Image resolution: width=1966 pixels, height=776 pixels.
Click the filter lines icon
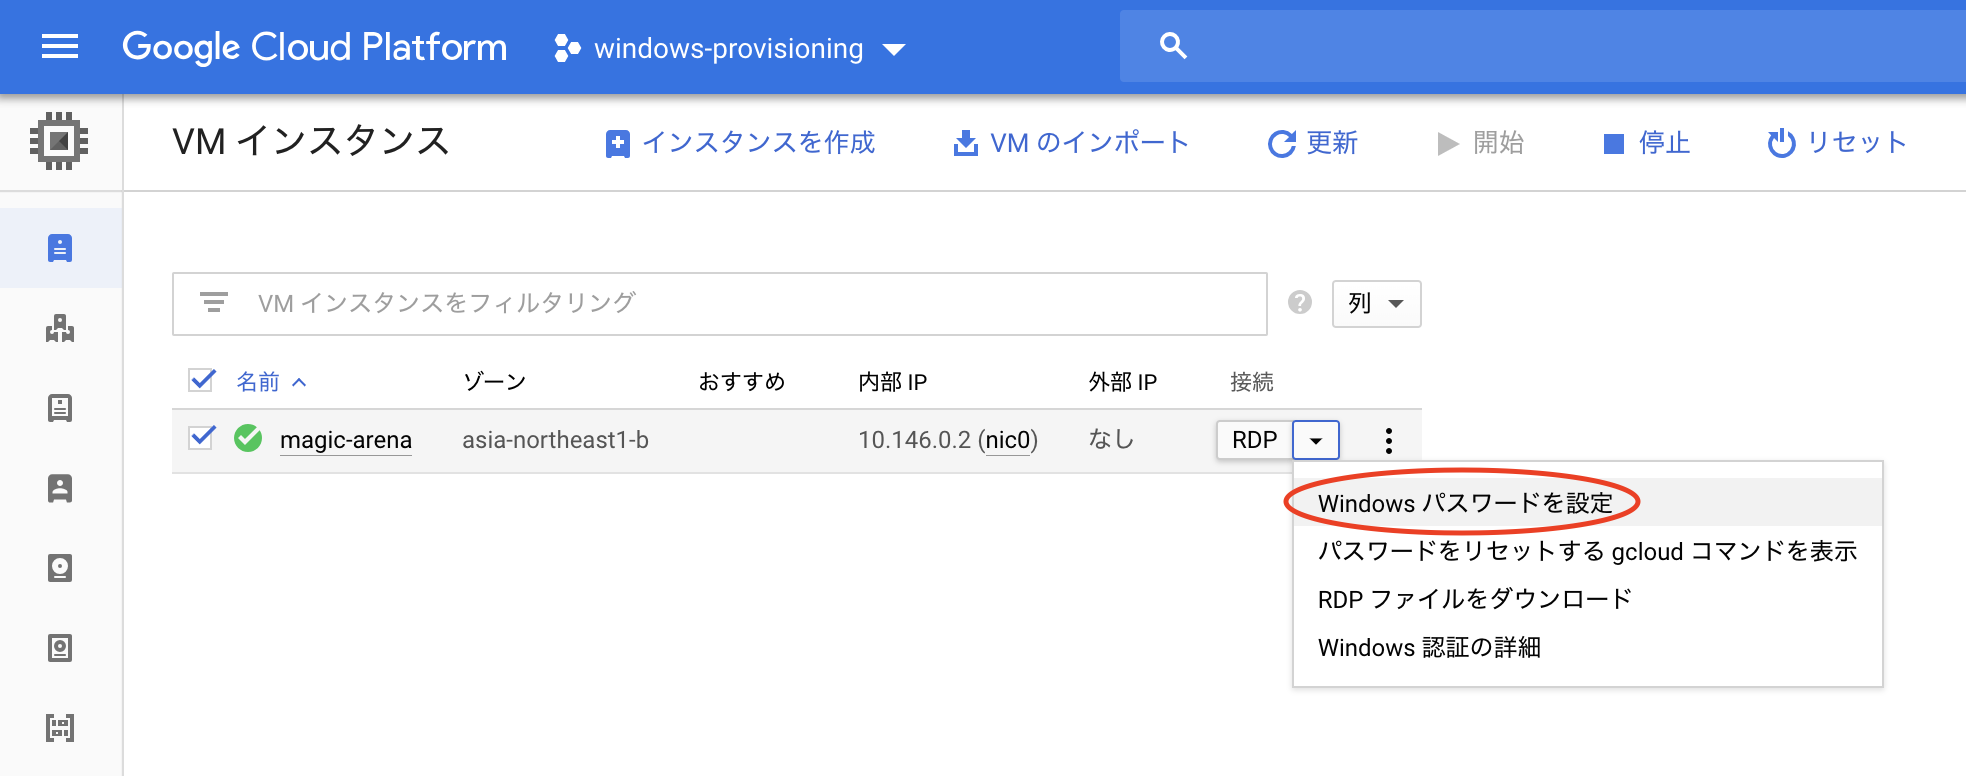click(213, 302)
